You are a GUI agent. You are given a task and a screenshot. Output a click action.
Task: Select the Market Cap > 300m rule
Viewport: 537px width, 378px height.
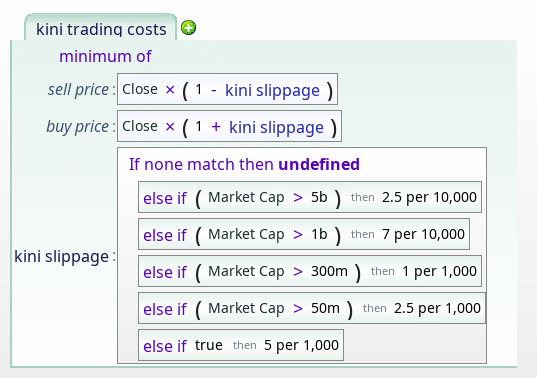[x=310, y=271]
